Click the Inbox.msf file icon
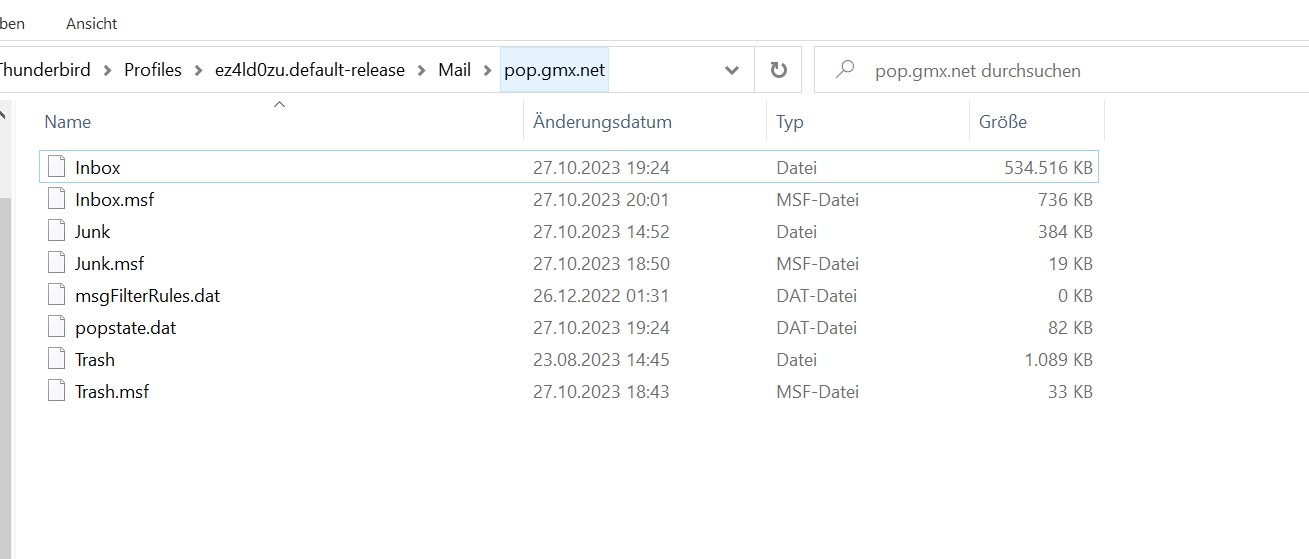1309x559 pixels. click(x=57, y=200)
